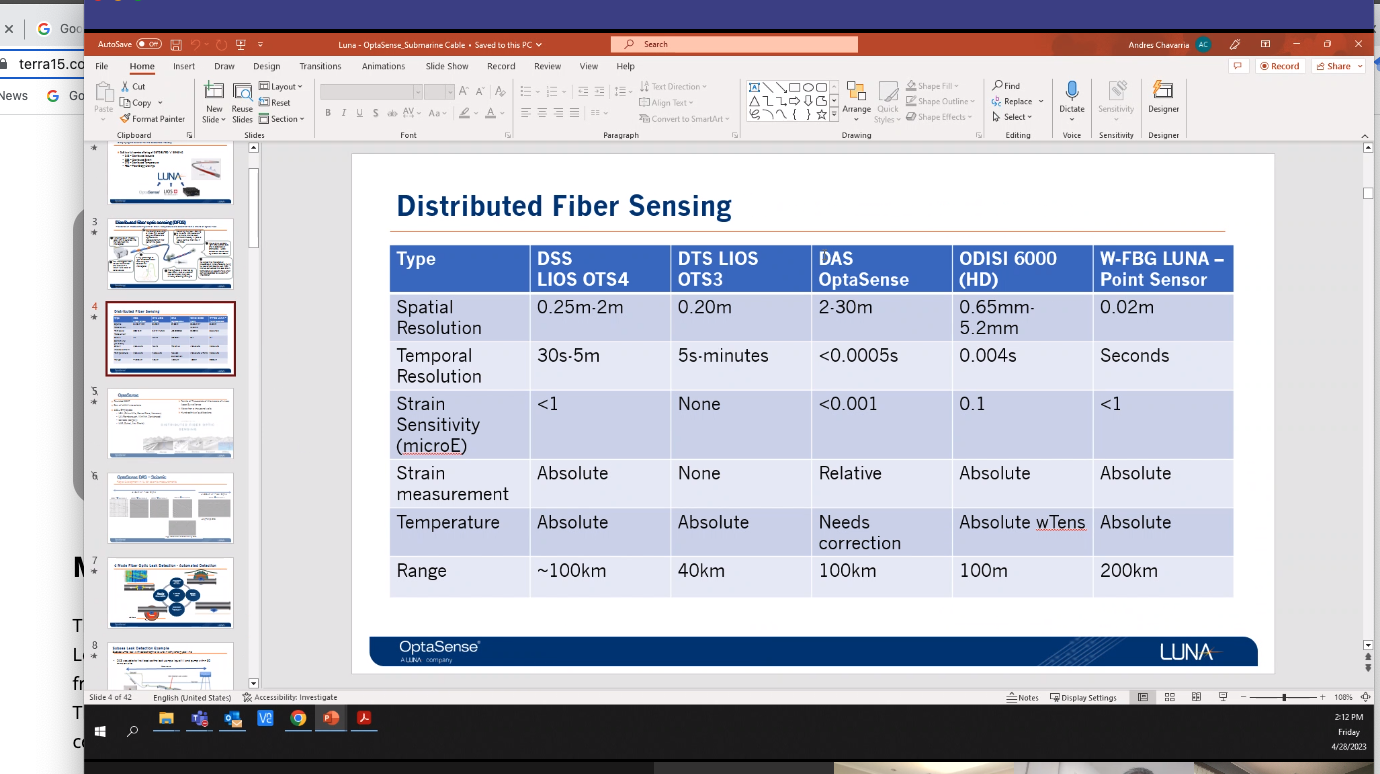Open the font name combo box
Viewport: 1380px width, 774px height.
(x=370, y=91)
